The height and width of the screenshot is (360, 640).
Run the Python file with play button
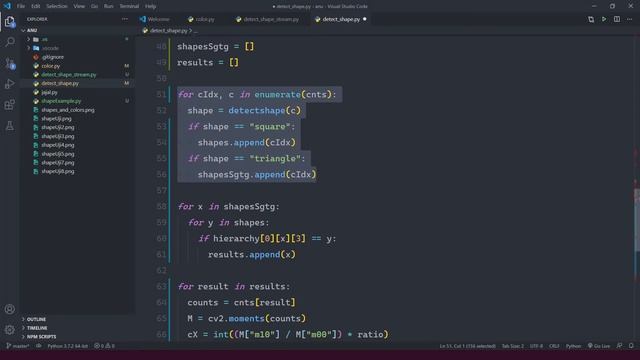tap(604, 19)
